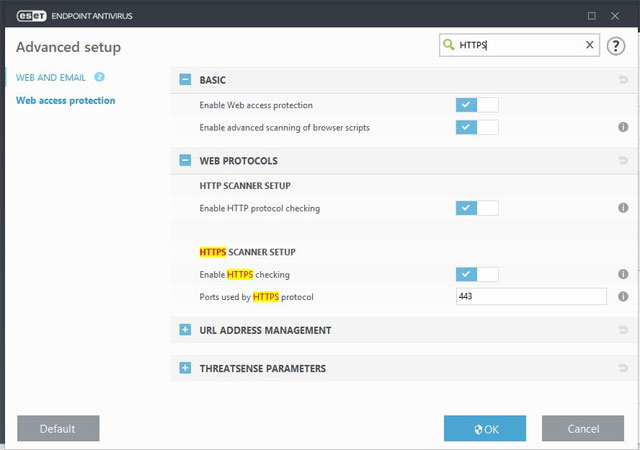Click the Enable HTTPS checking label

244,274
